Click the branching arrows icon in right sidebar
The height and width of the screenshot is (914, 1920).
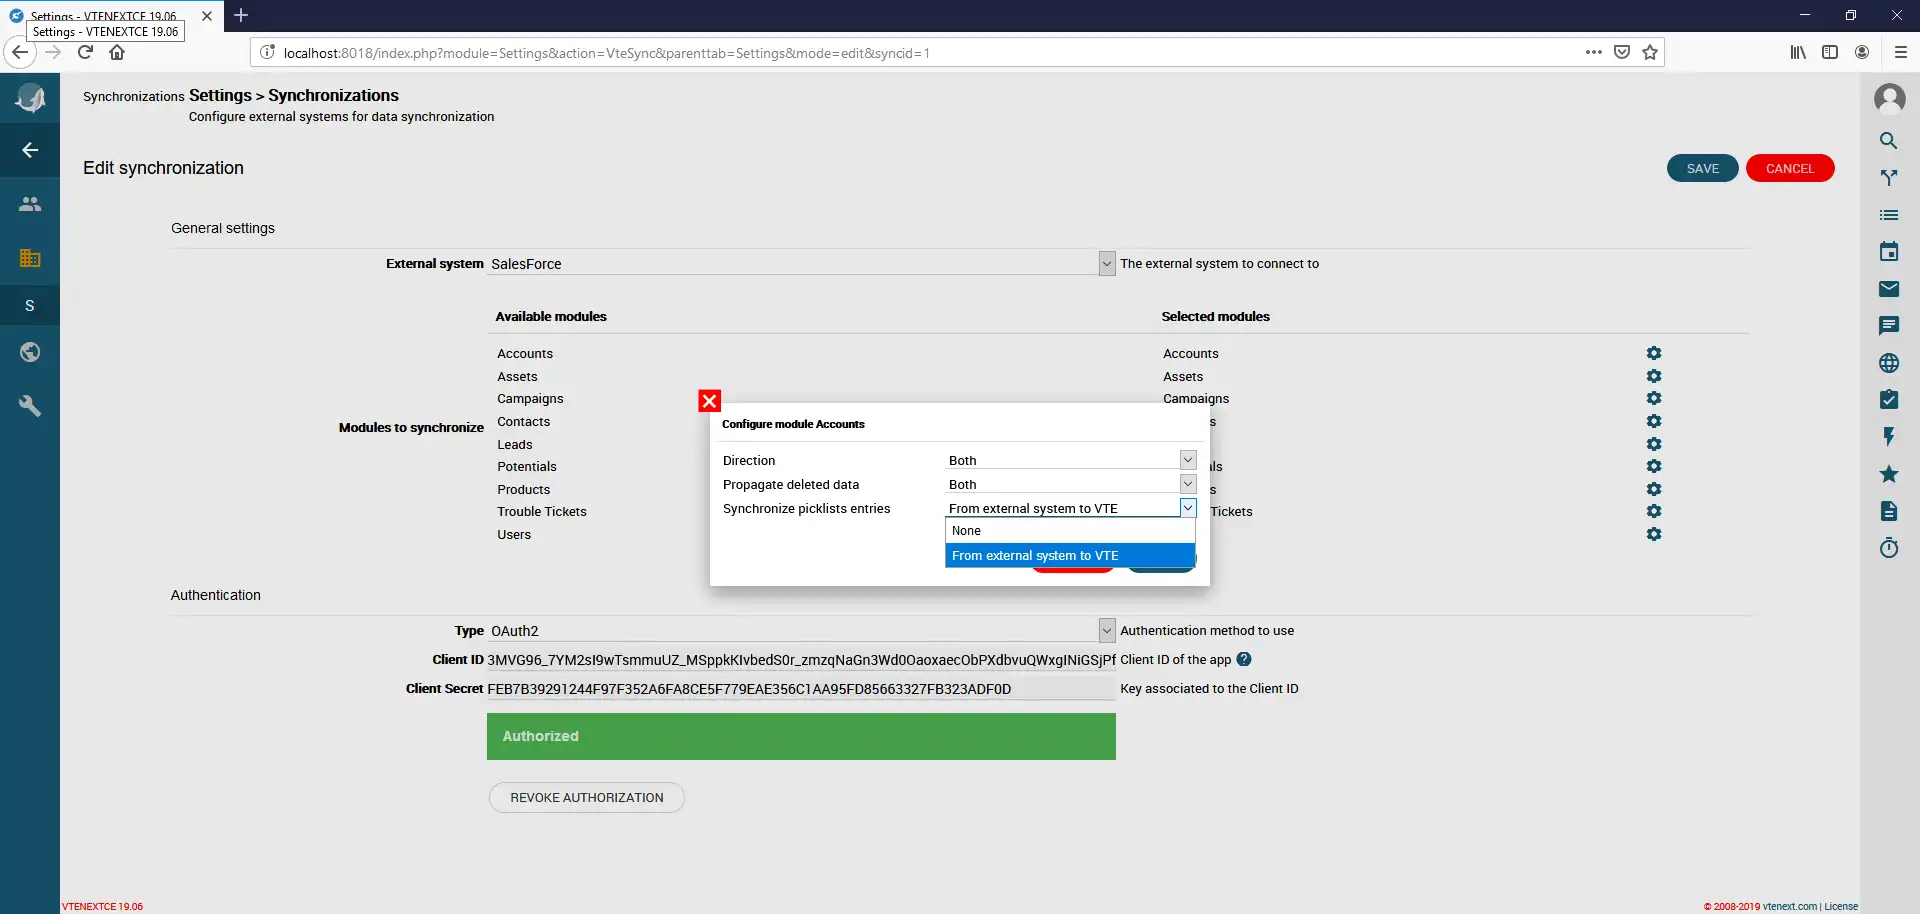click(x=1889, y=178)
